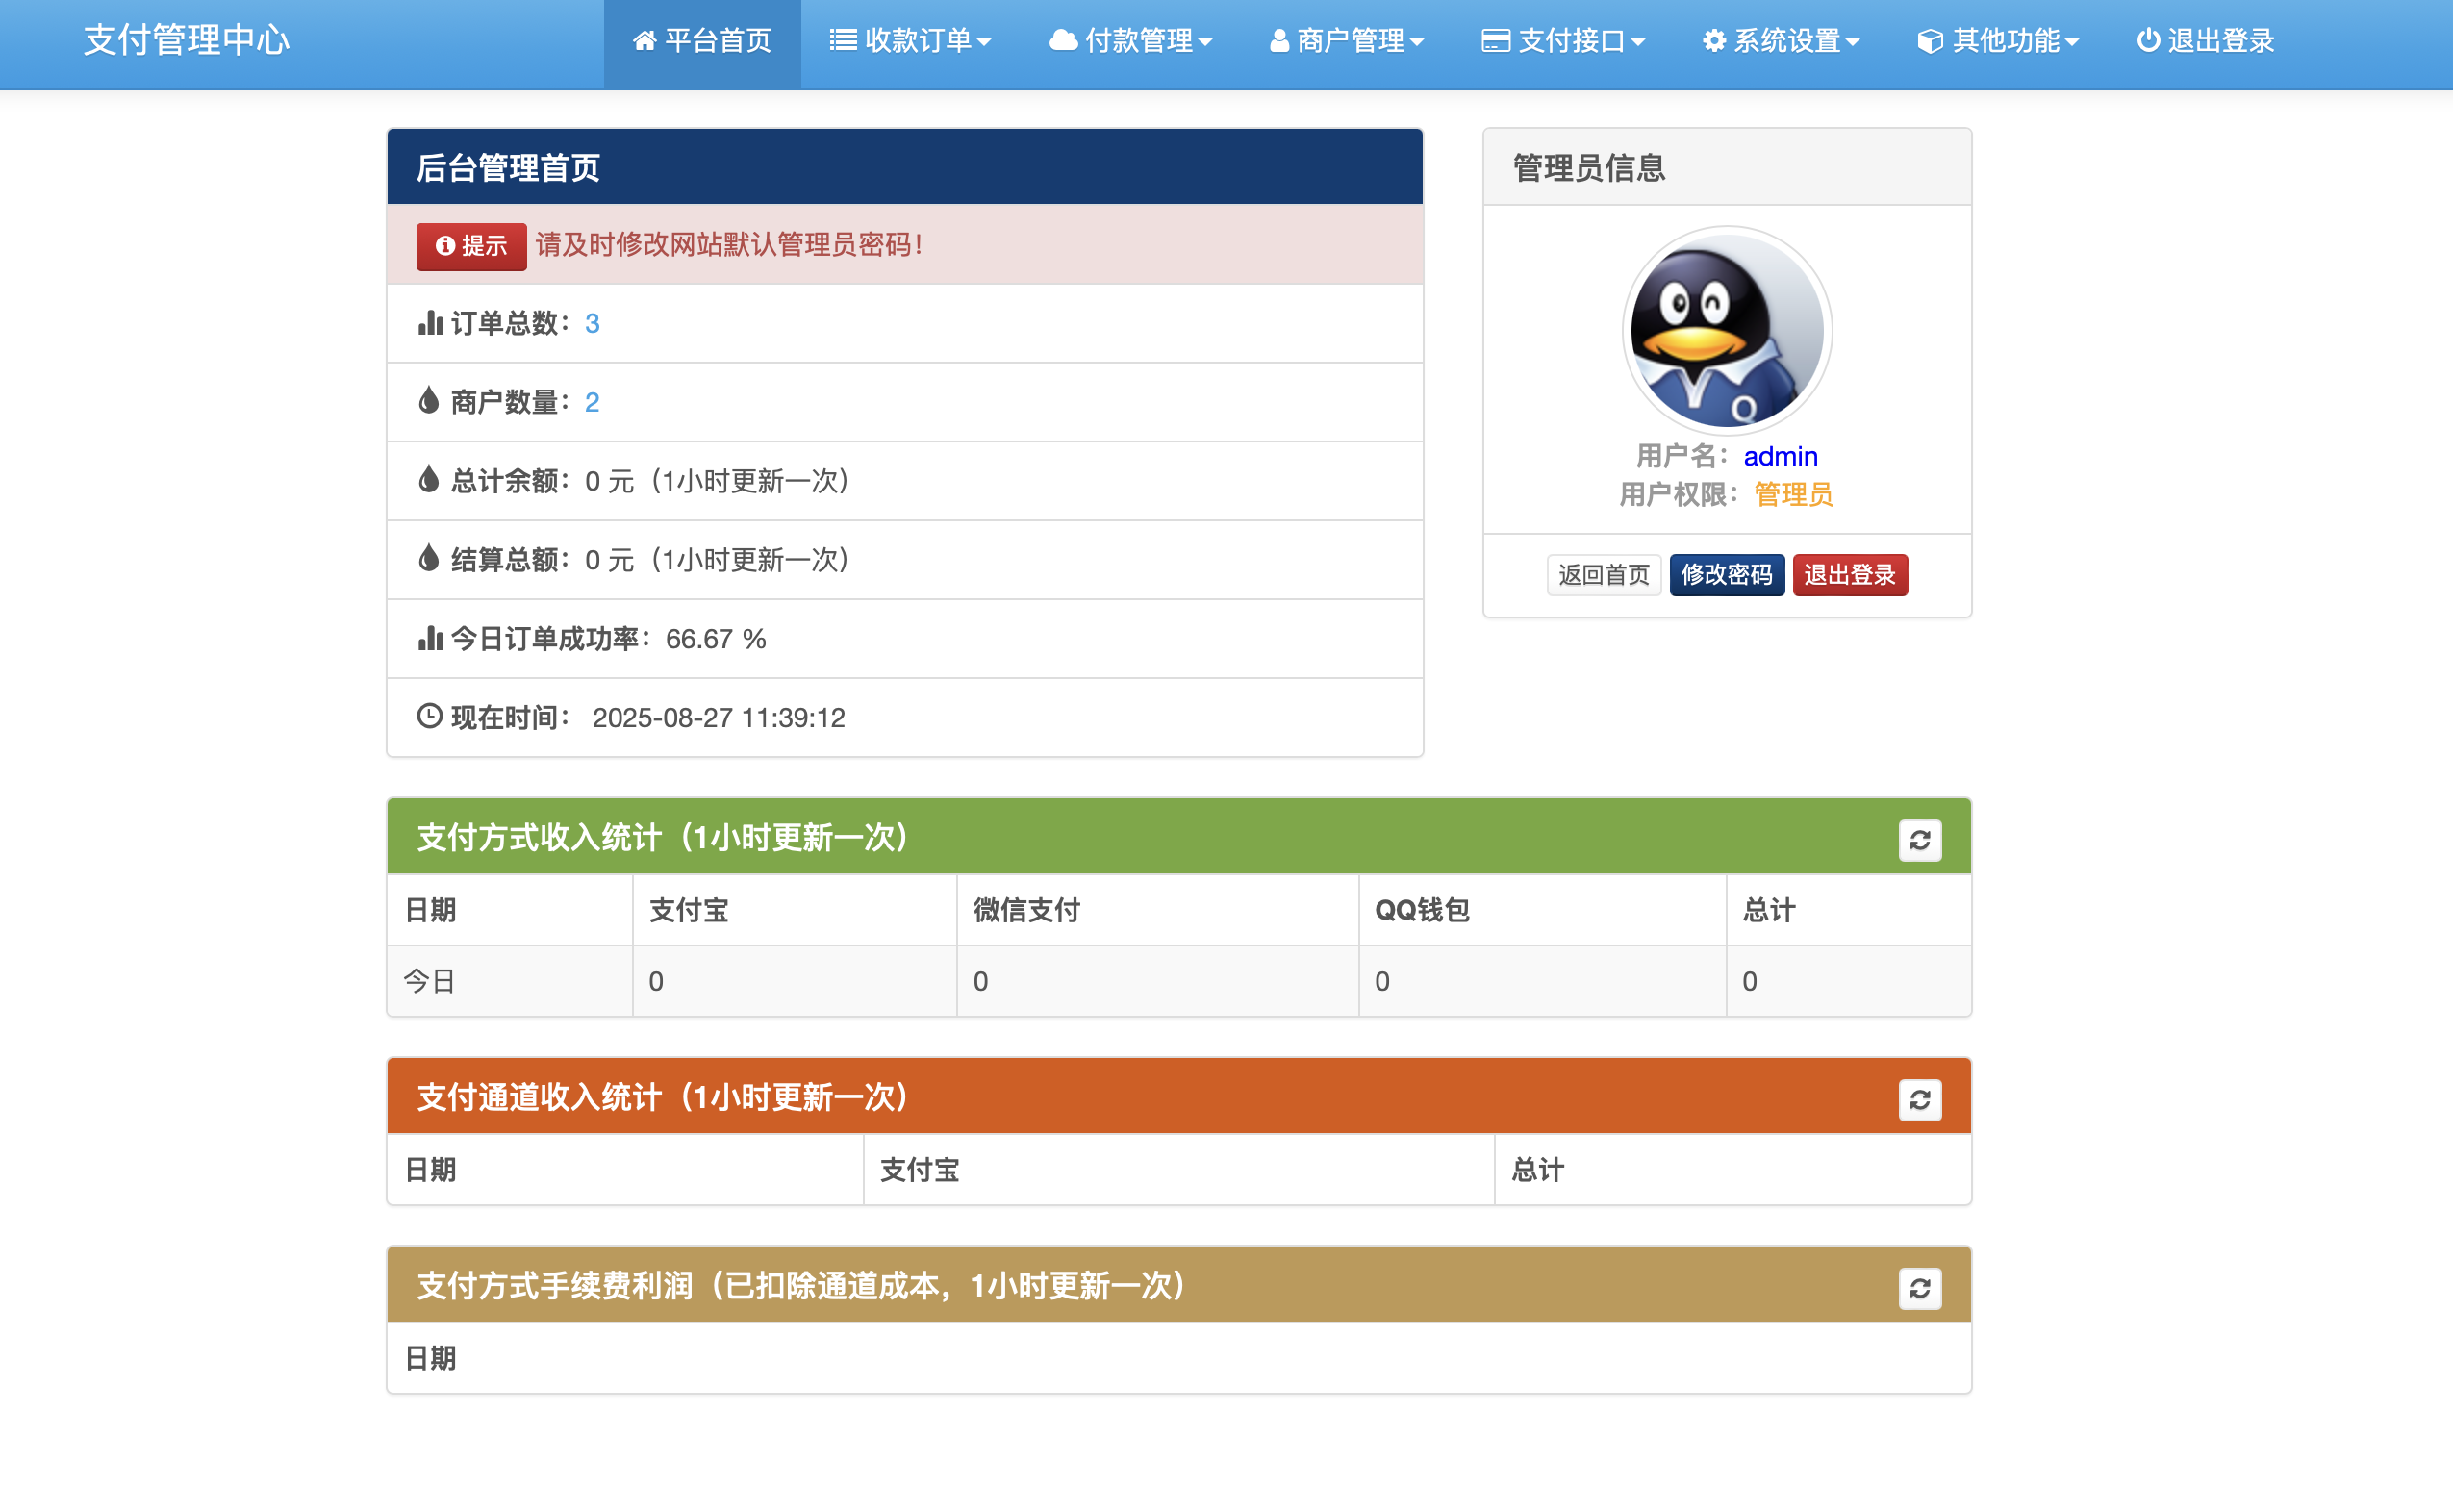Click the home icon in 平台首页
Screen dimensions: 2453x1512
[x=644, y=41]
